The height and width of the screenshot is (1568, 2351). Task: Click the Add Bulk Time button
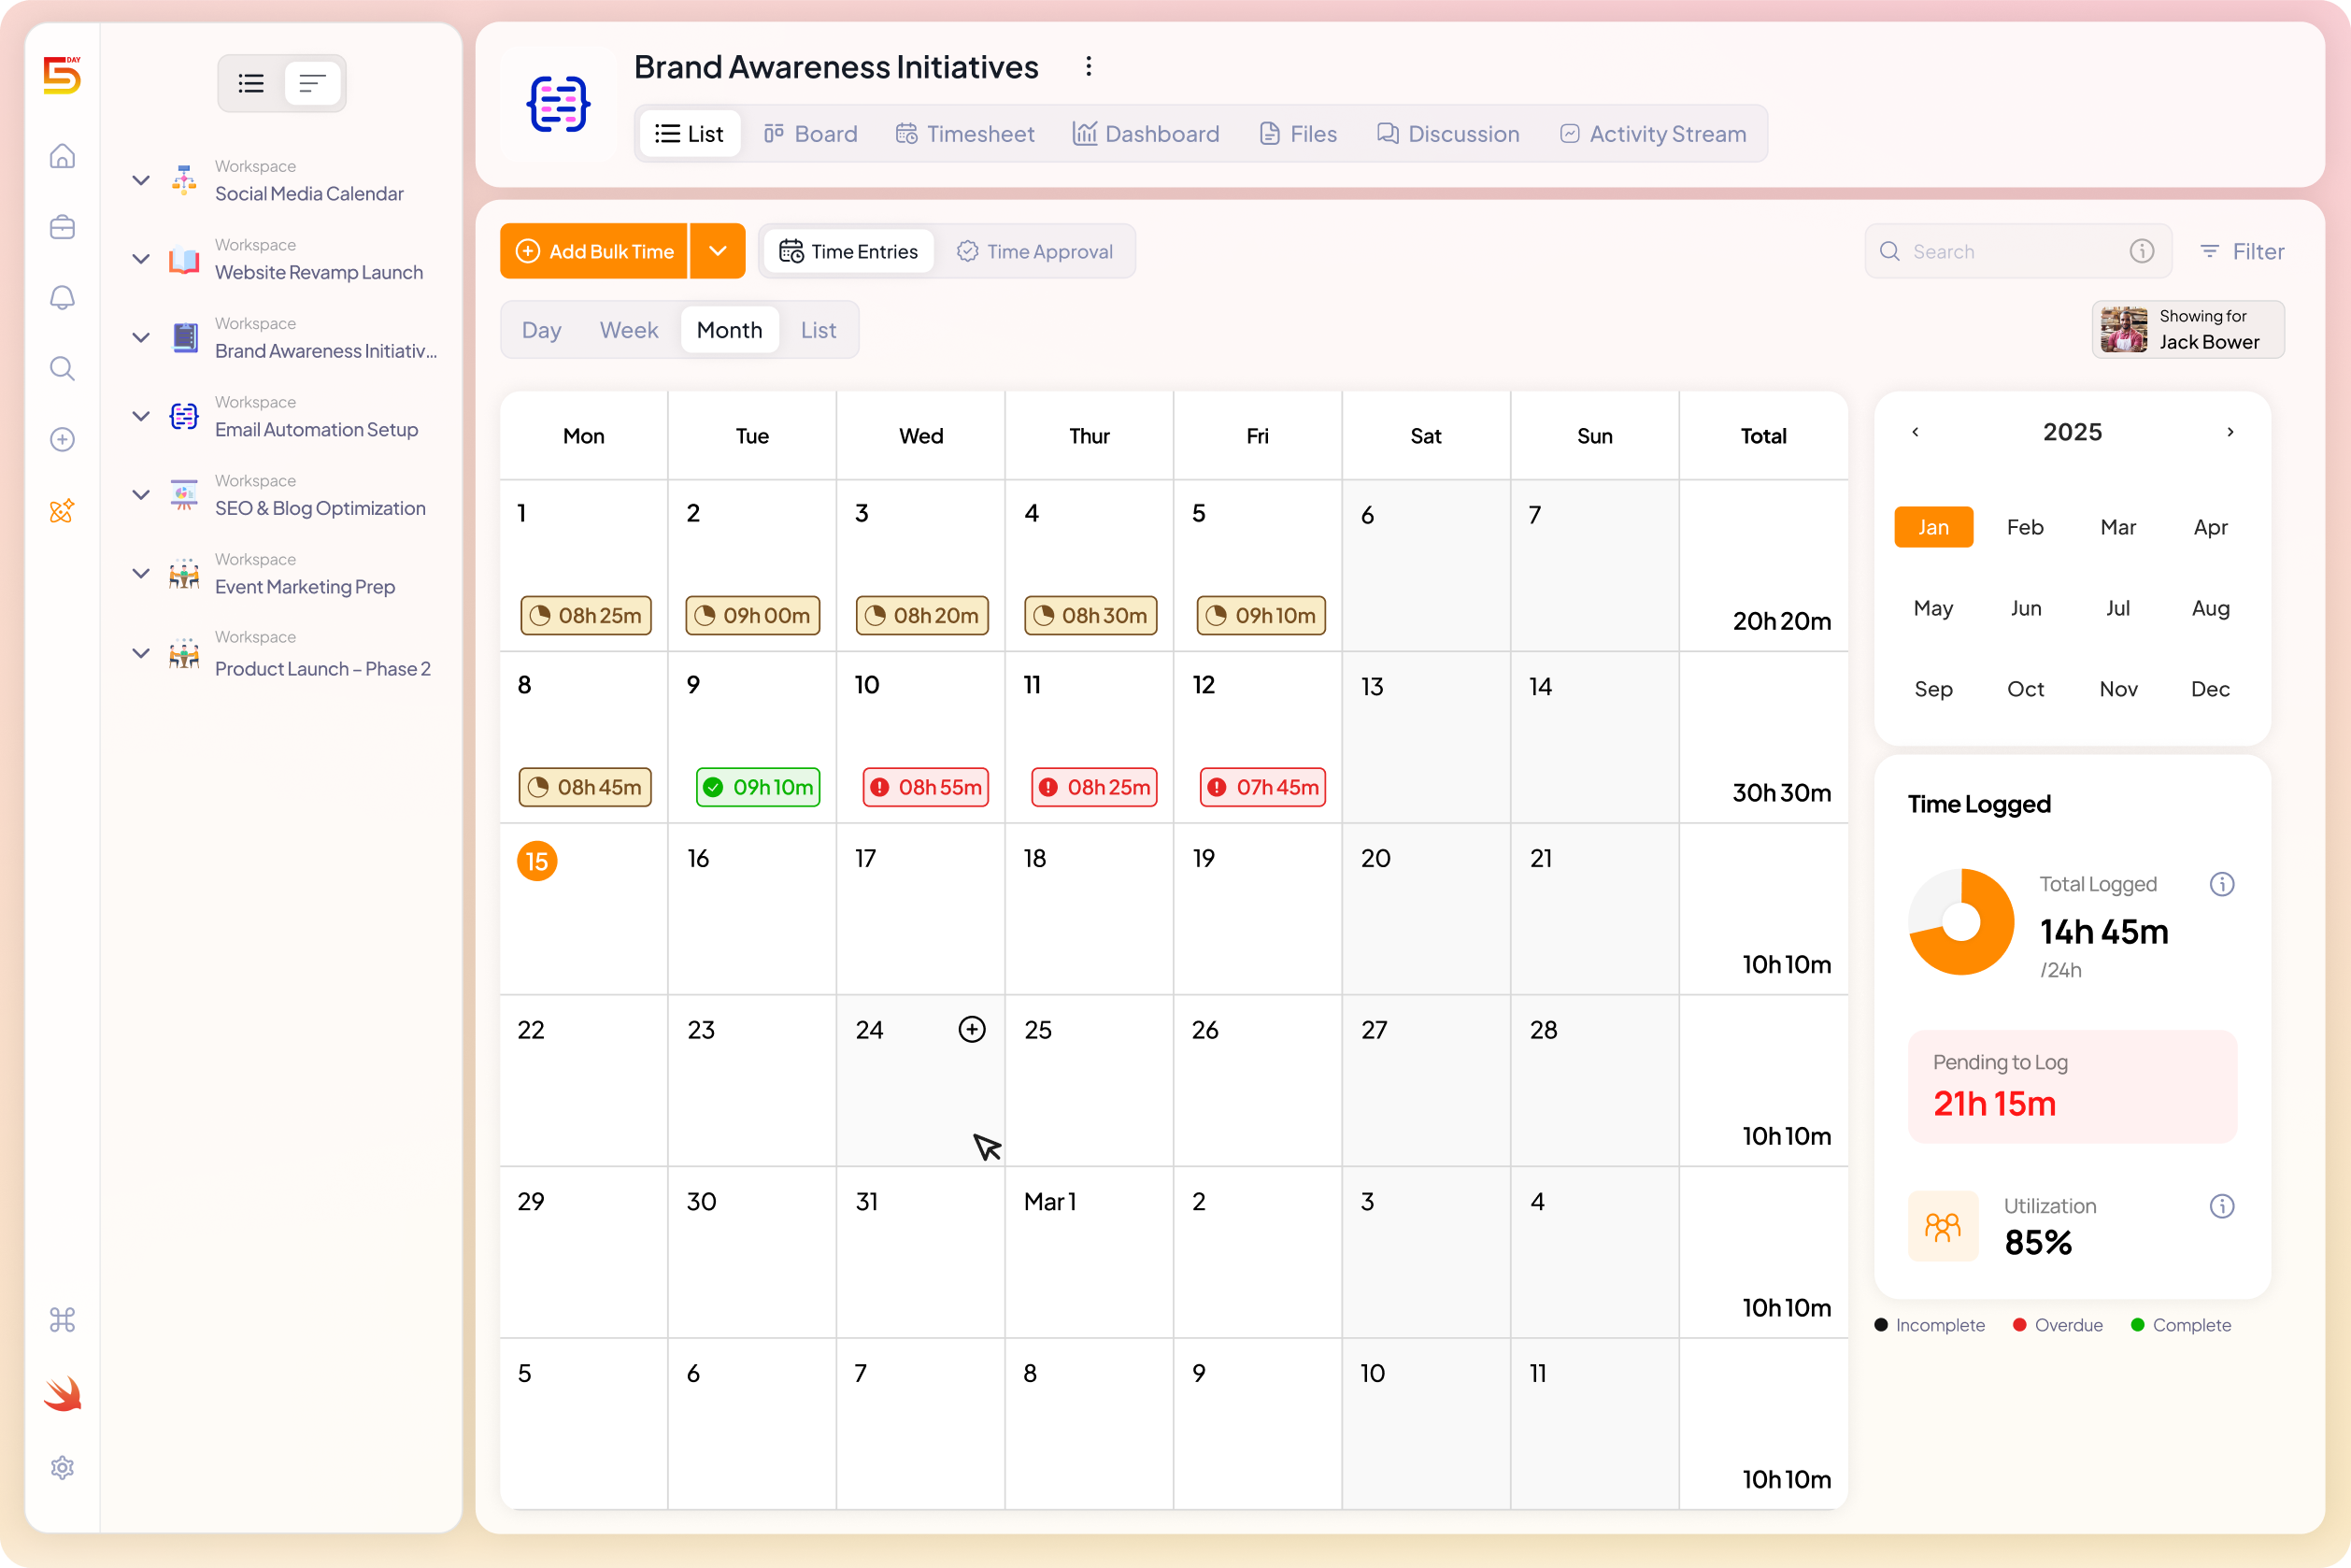594,251
